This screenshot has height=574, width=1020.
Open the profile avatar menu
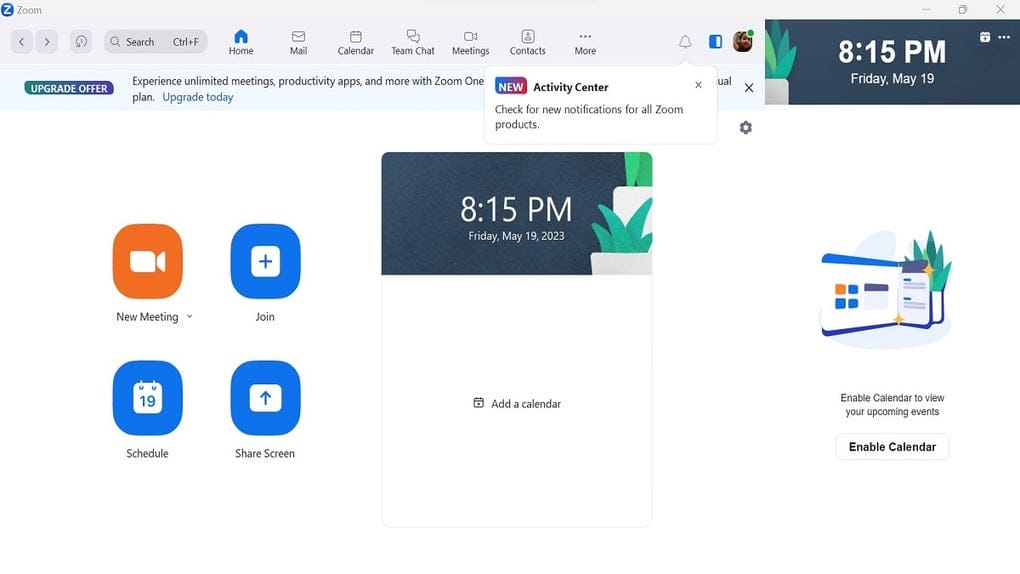[x=742, y=42]
